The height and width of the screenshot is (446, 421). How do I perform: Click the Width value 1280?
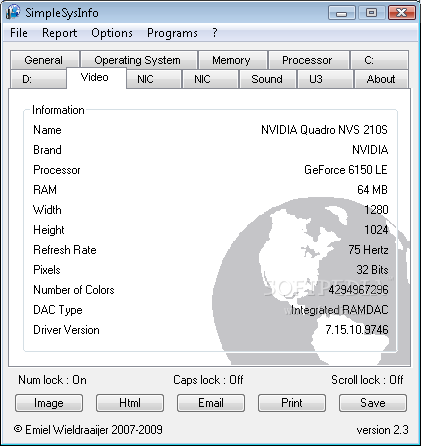click(x=376, y=210)
